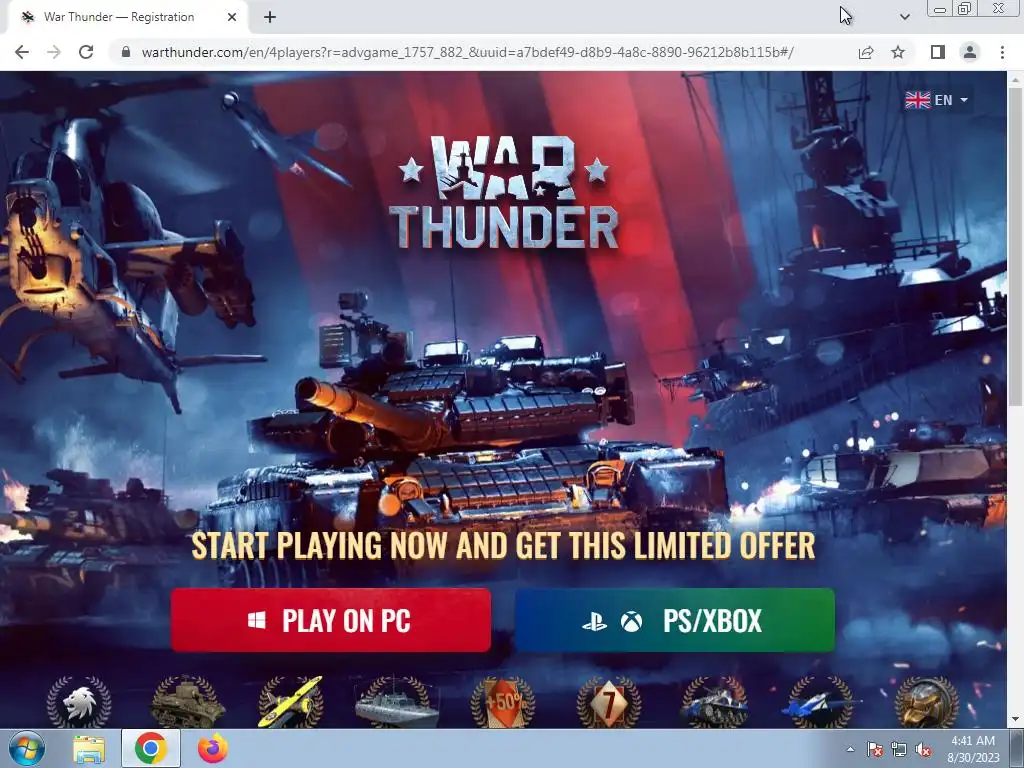This screenshot has width=1024, height=768.
Task: Click the blue-white tank bonus badge
Action: tap(714, 702)
